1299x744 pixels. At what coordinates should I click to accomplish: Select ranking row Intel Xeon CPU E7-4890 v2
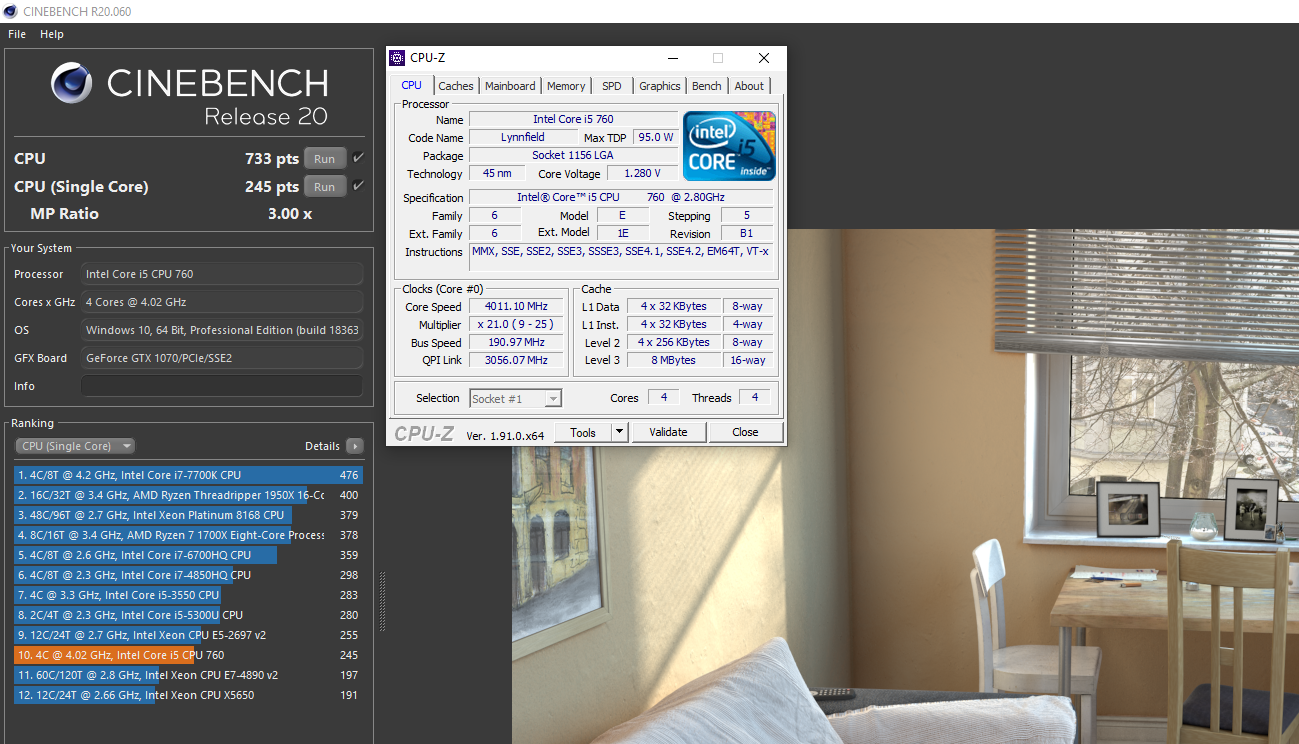[x=188, y=675]
